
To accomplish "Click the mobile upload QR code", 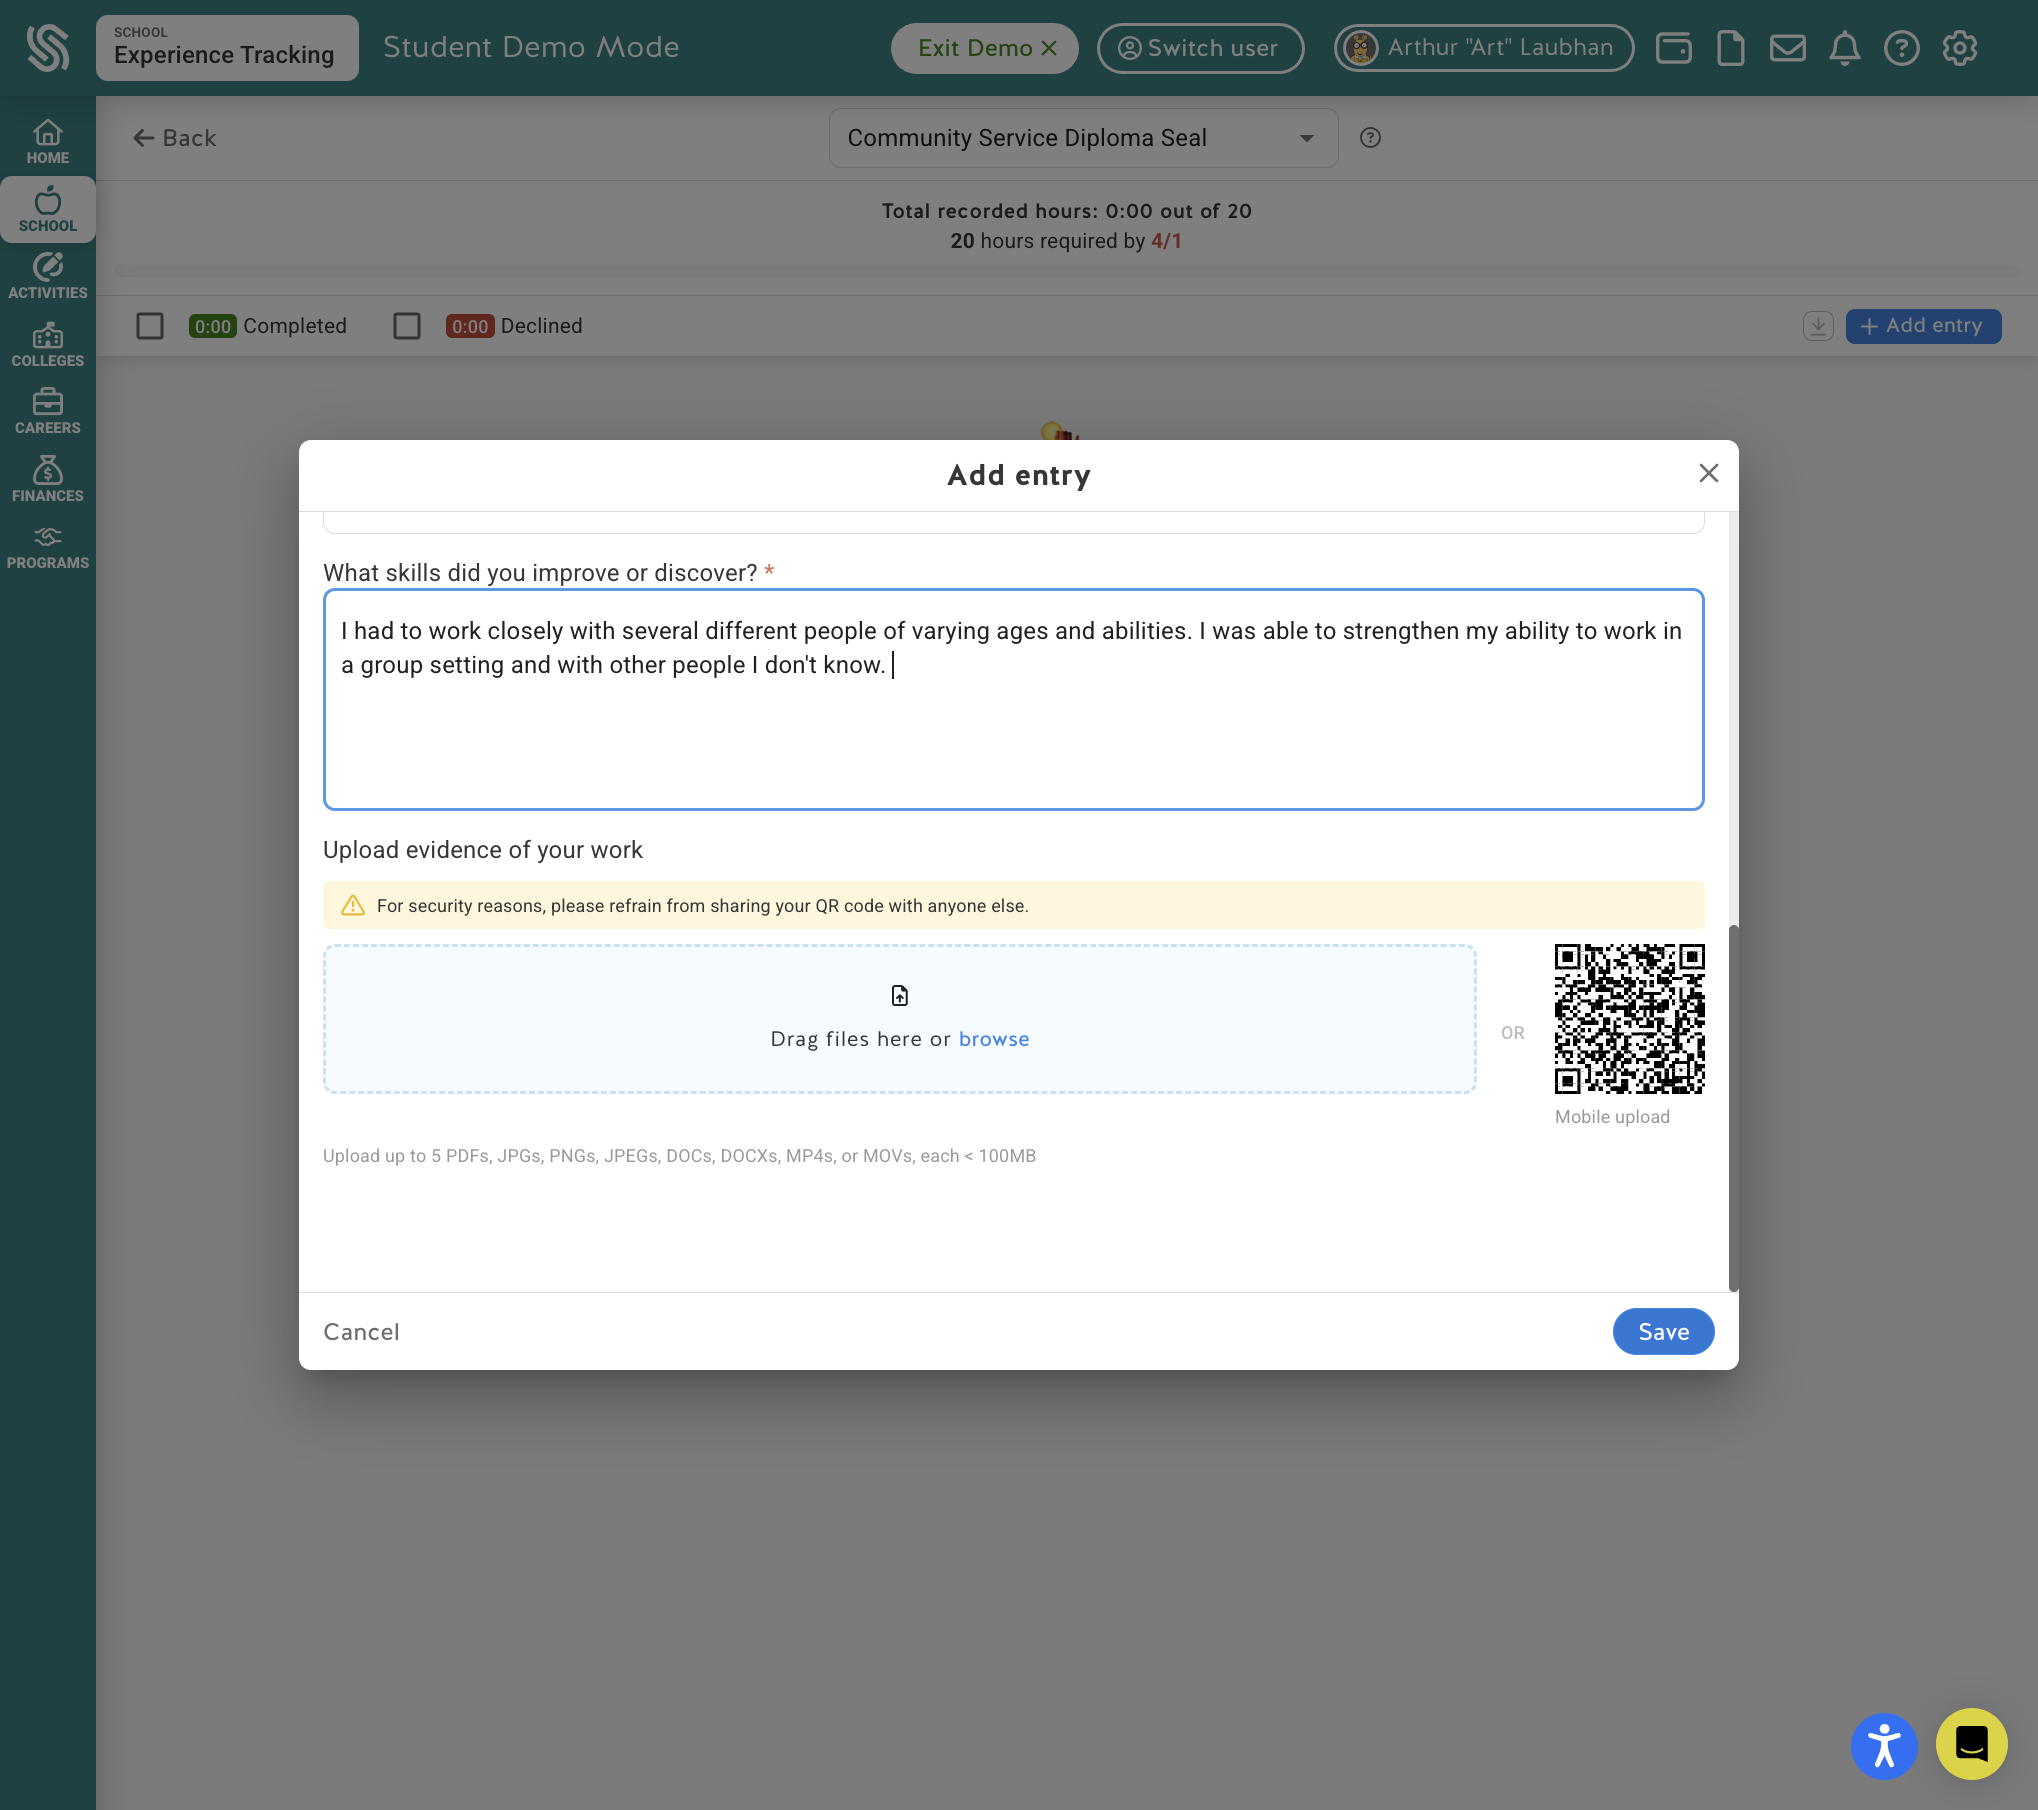I will [x=1629, y=1019].
